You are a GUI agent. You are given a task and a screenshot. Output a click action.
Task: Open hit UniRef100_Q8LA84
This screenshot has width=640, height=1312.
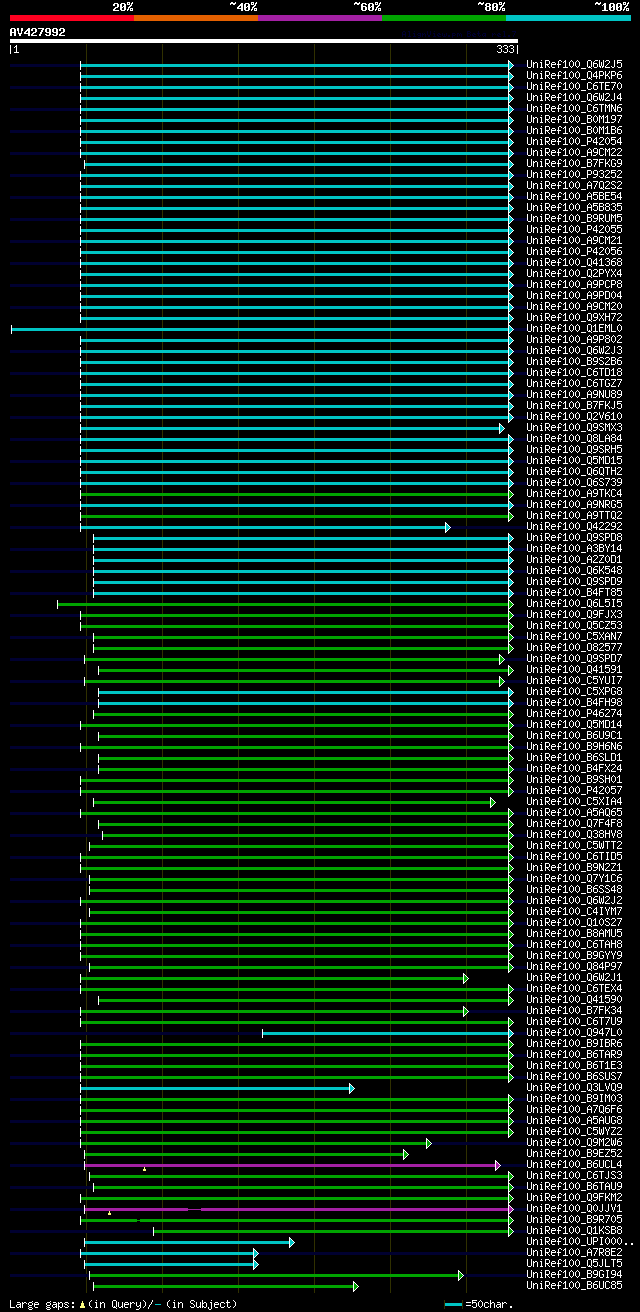pos(574,438)
